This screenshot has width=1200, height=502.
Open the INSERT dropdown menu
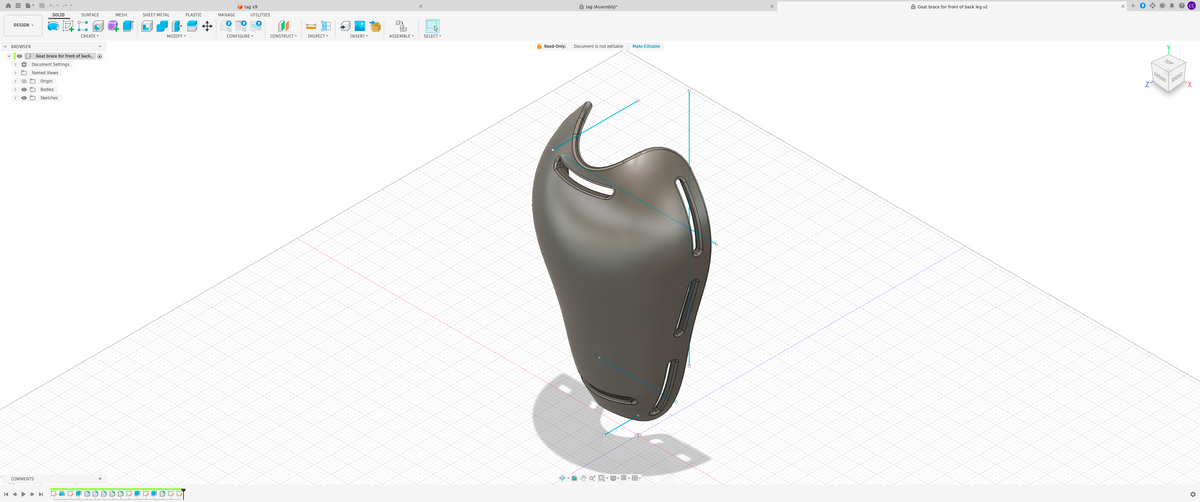pyautogui.click(x=359, y=36)
